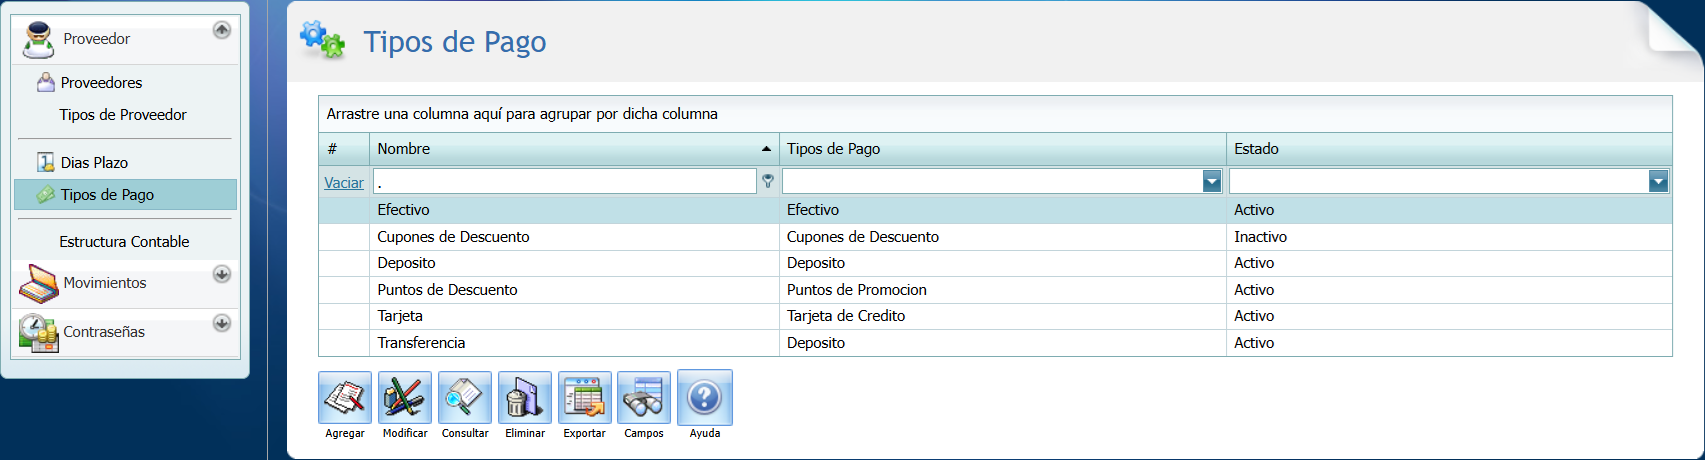Click the filter funnel icon beside Nombre field

coord(768,181)
